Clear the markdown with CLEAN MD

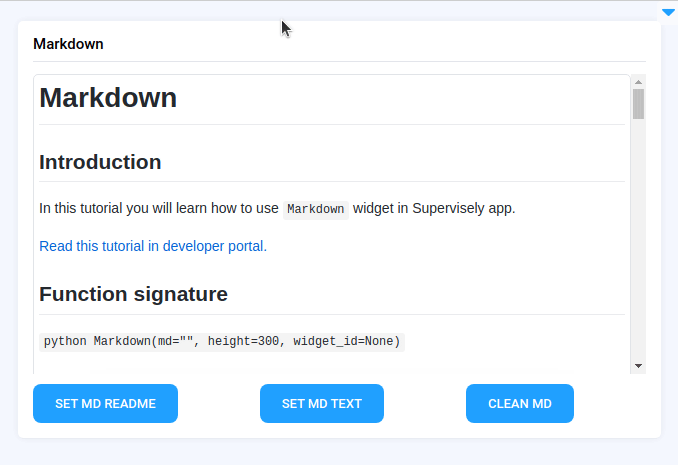[519, 404]
